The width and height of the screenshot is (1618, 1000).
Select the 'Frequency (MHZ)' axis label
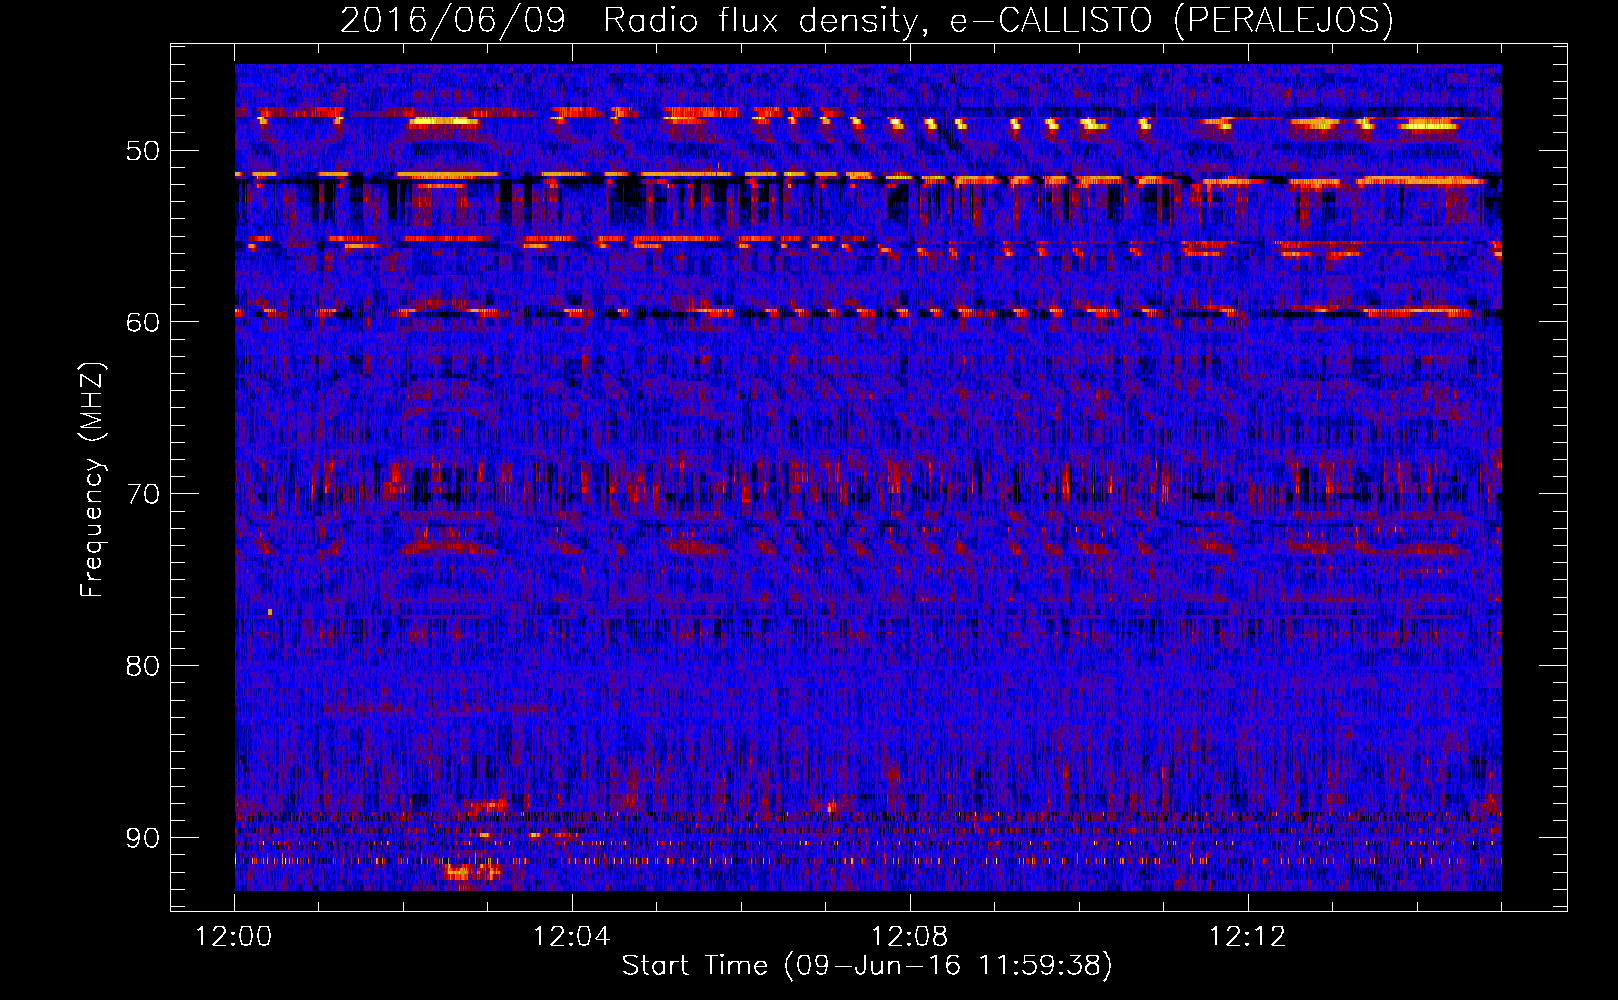92,480
